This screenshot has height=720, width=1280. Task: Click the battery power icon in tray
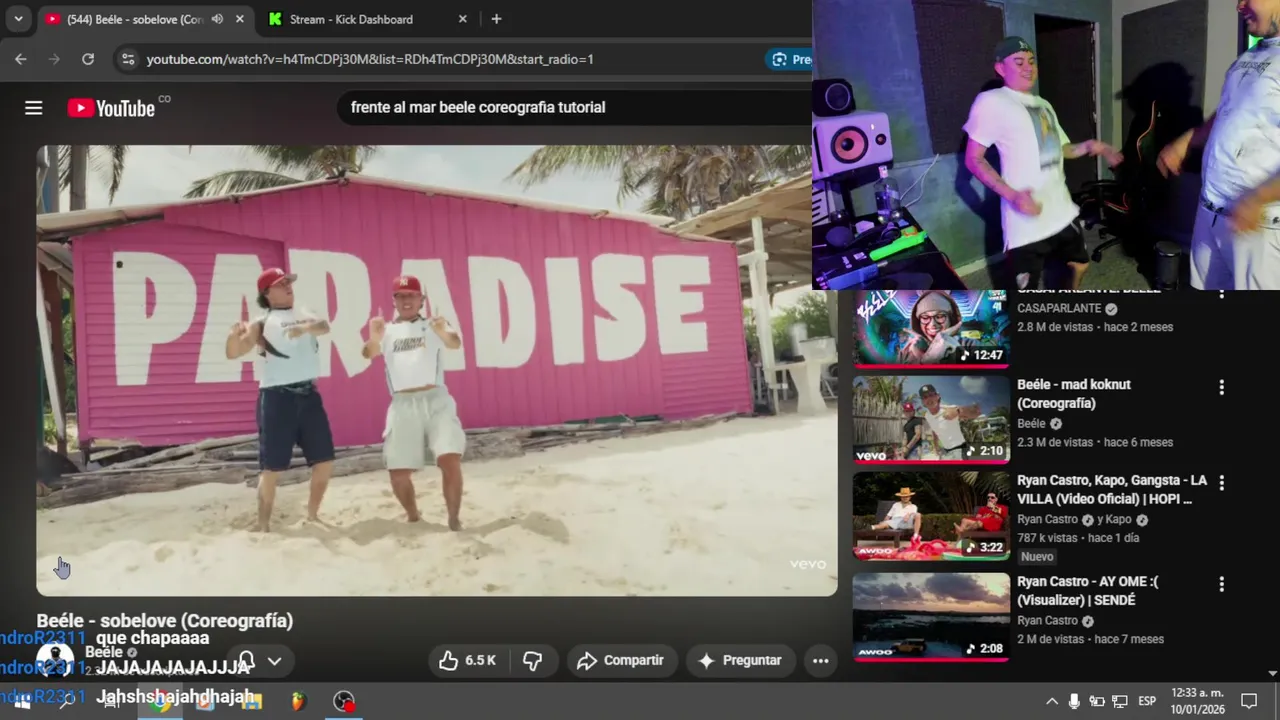[x=1097, y=701]
